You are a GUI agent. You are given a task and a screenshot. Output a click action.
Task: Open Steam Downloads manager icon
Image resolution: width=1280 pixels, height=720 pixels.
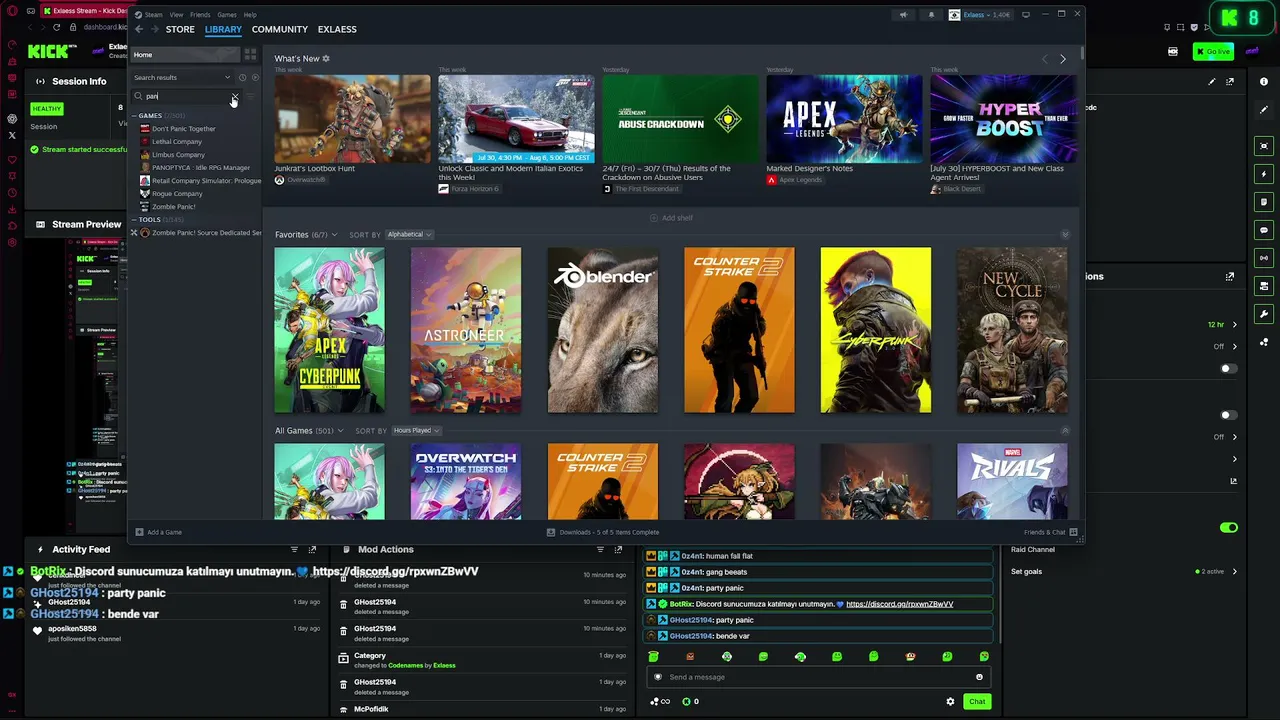click(x=551, y=532)
